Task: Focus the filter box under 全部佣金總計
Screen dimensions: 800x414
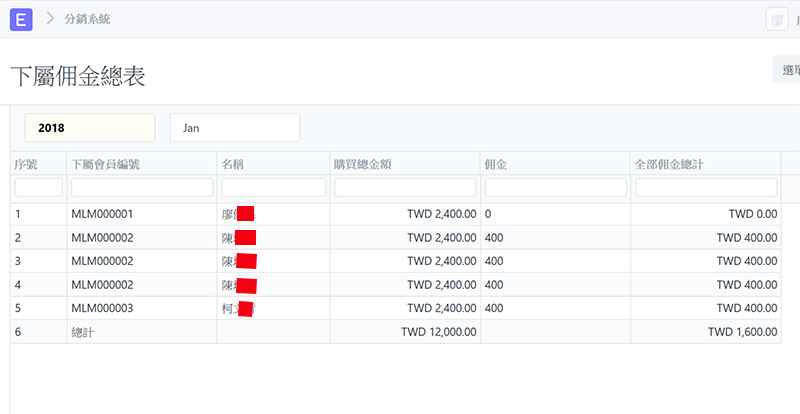Action: click(706, 187)
